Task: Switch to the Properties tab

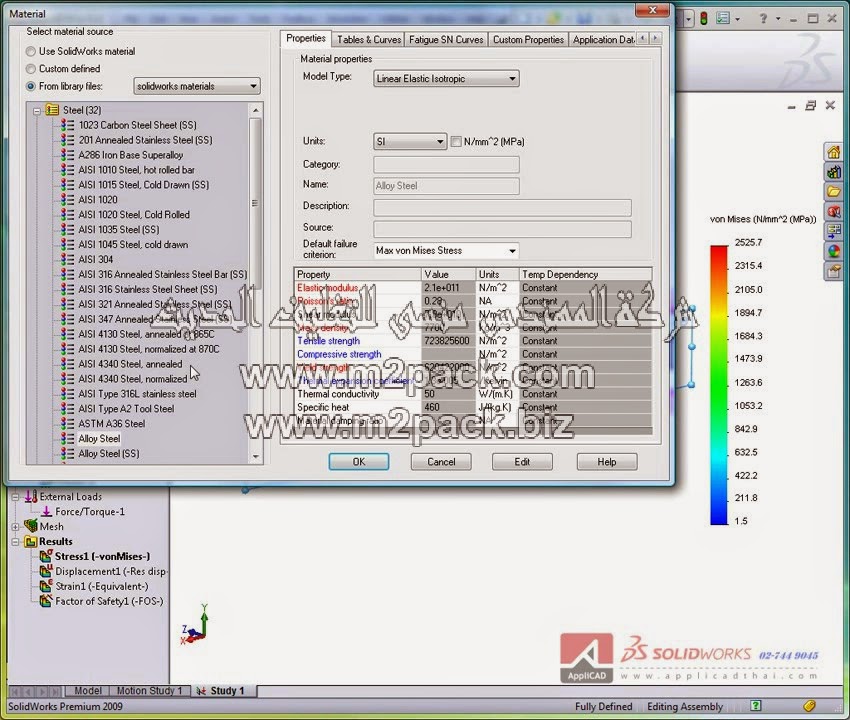Action: coord(306,38)
